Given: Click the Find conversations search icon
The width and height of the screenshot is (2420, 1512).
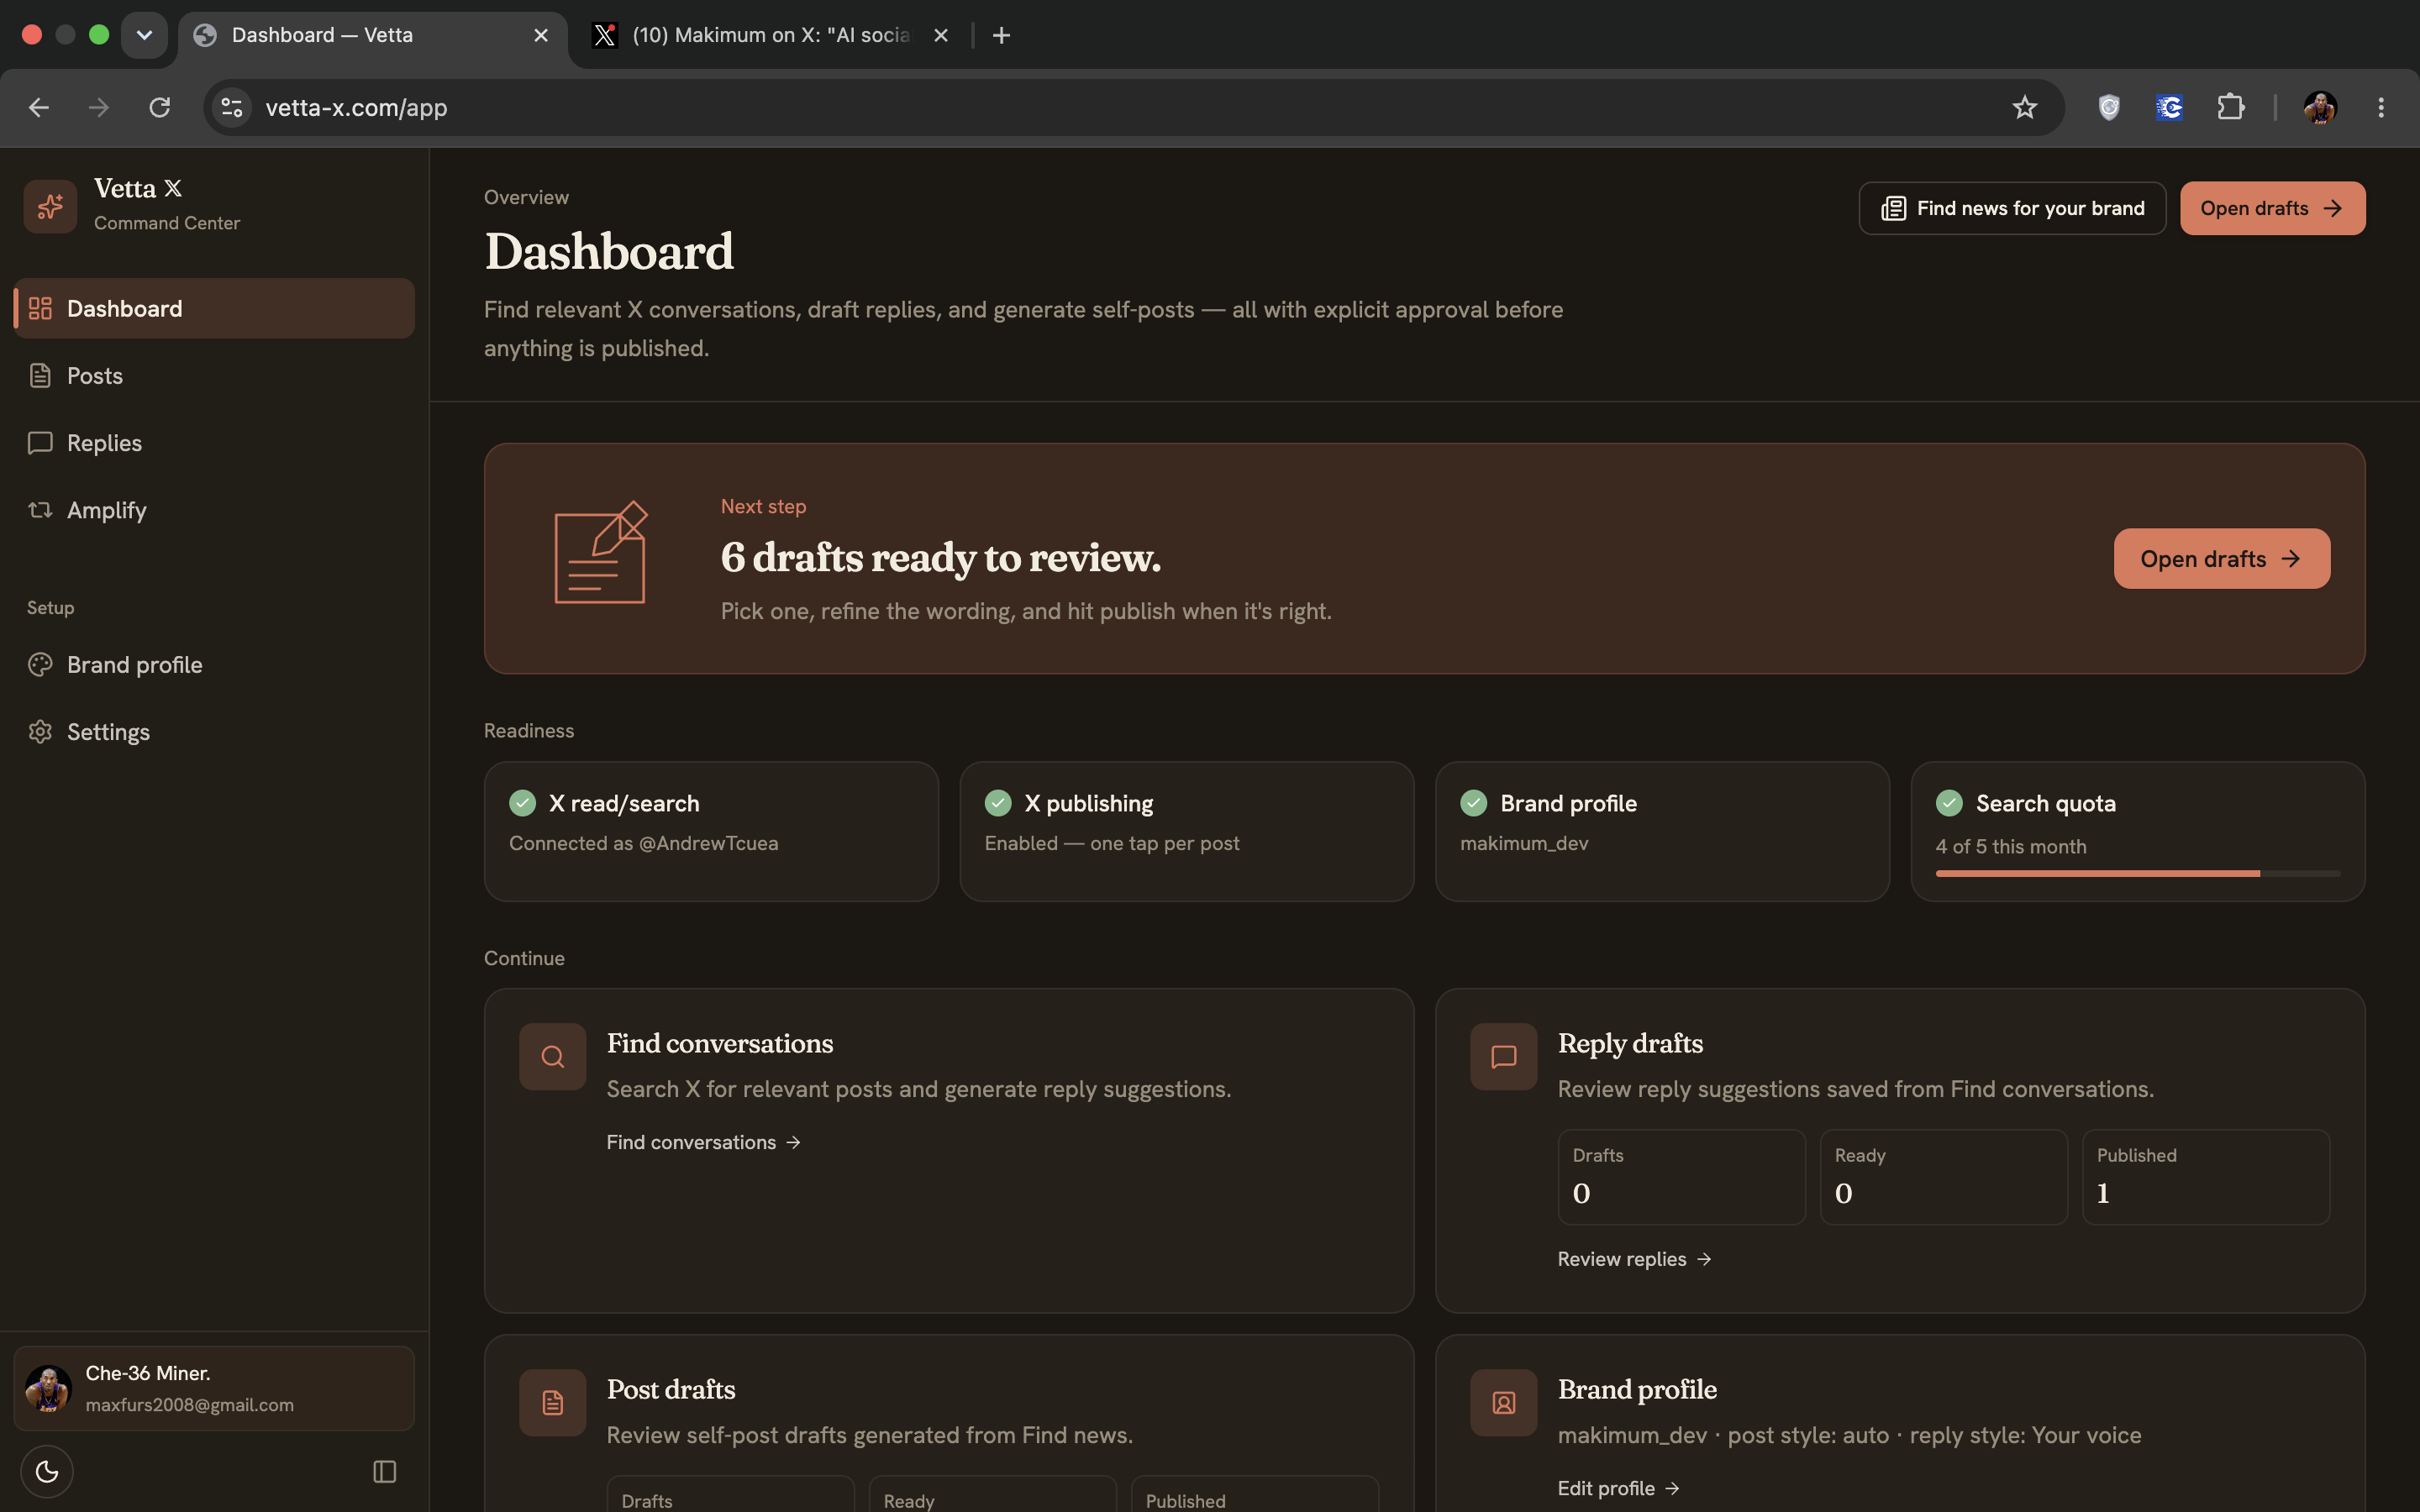Looking at the screenshot, I should coord(552,1057).
